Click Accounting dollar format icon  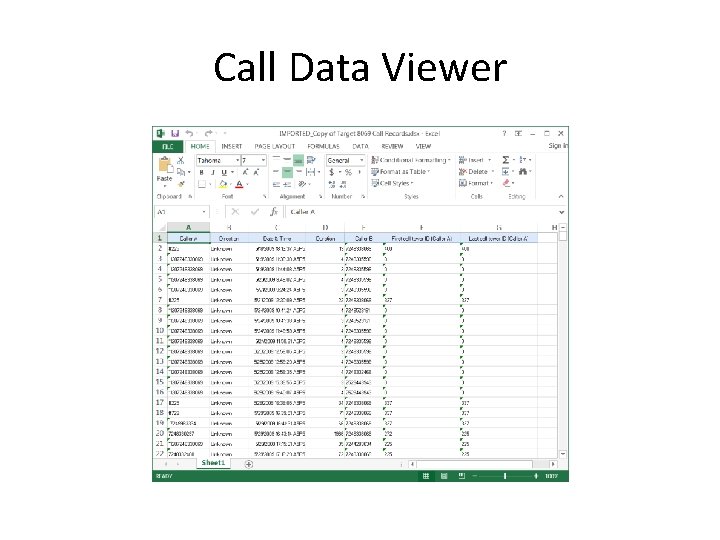[332, 172]
